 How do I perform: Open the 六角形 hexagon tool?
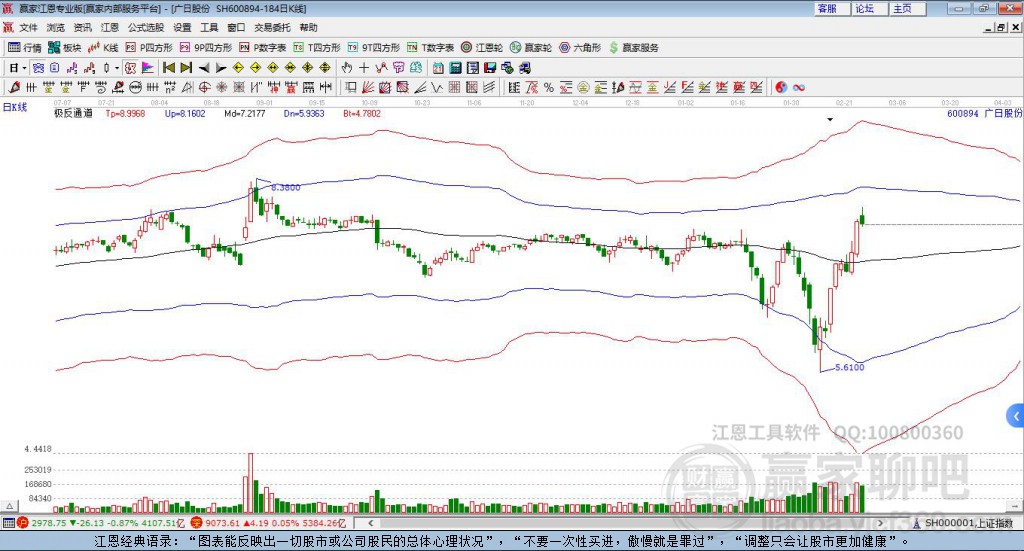coord(580,48)
